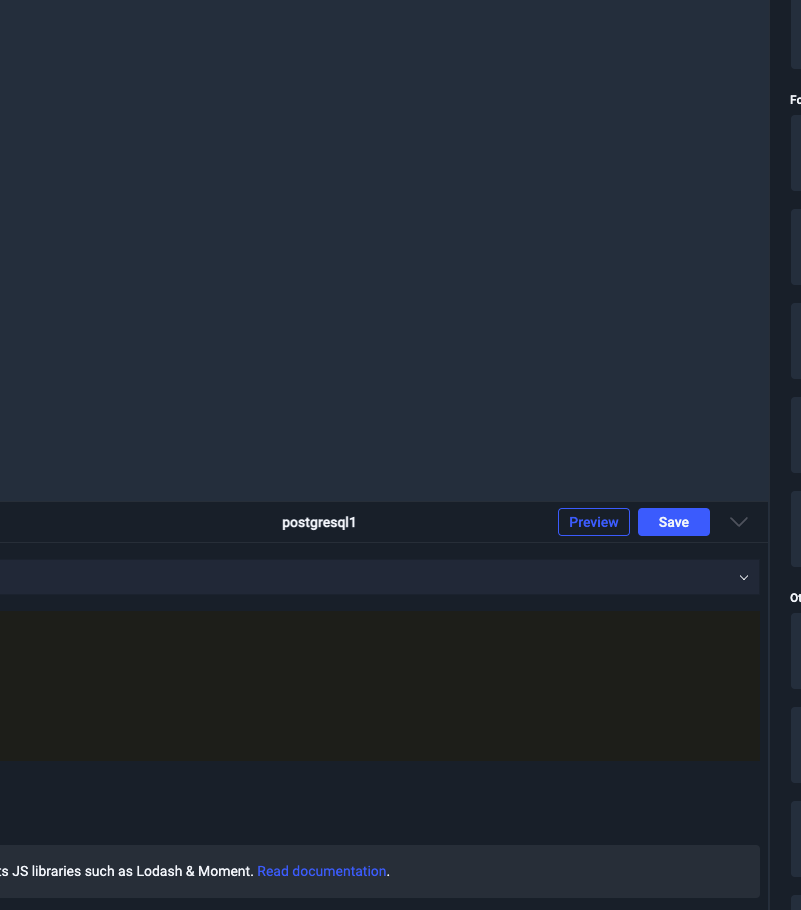Open the dropdown below the query name
This screenshot has height=910, width=801.
pyautogui.click(x=380, y=577)
